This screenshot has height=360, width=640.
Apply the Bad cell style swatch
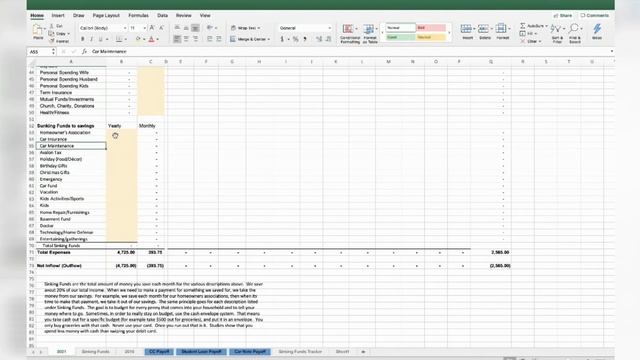[431, 28]
